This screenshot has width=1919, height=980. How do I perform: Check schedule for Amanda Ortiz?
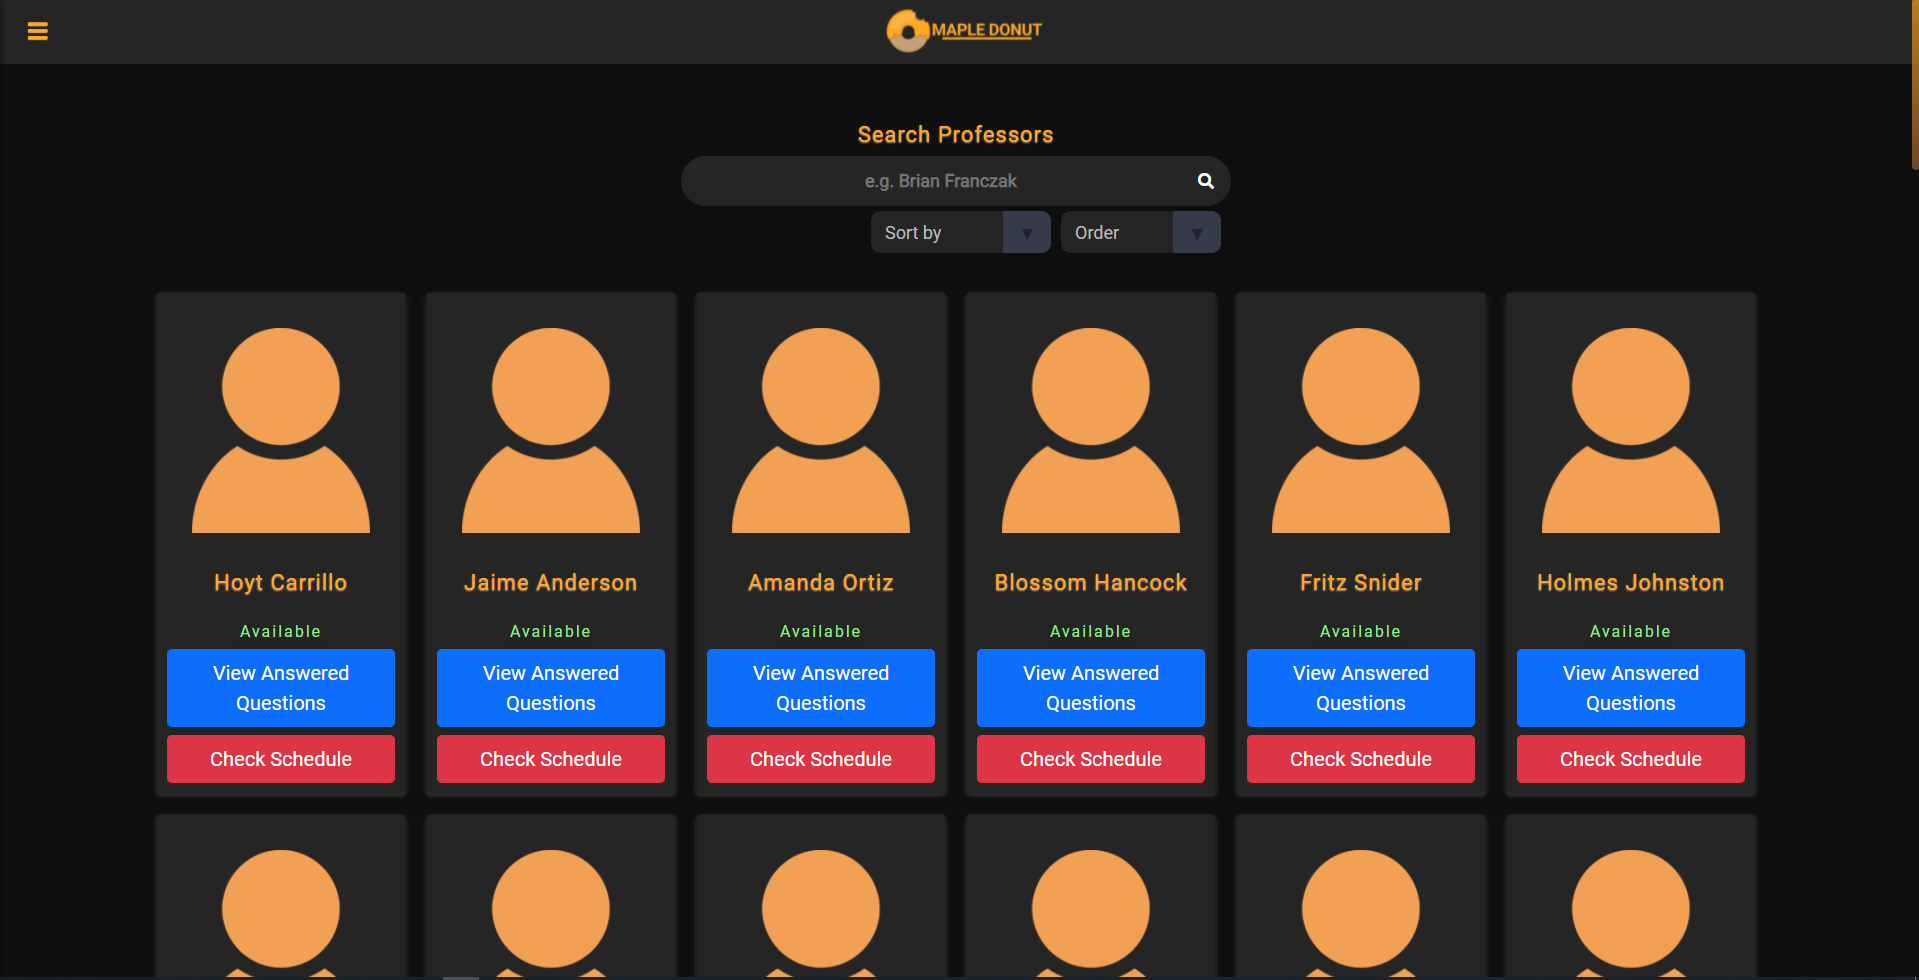point(821,759)
